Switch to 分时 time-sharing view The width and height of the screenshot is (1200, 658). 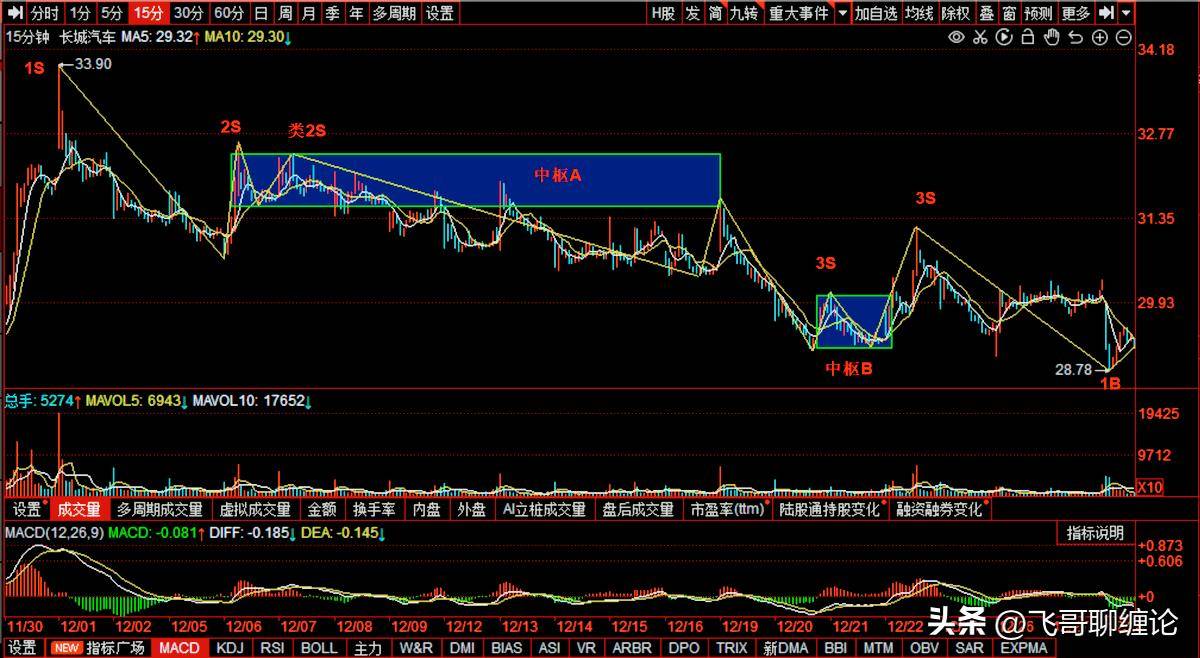[44, 13]
